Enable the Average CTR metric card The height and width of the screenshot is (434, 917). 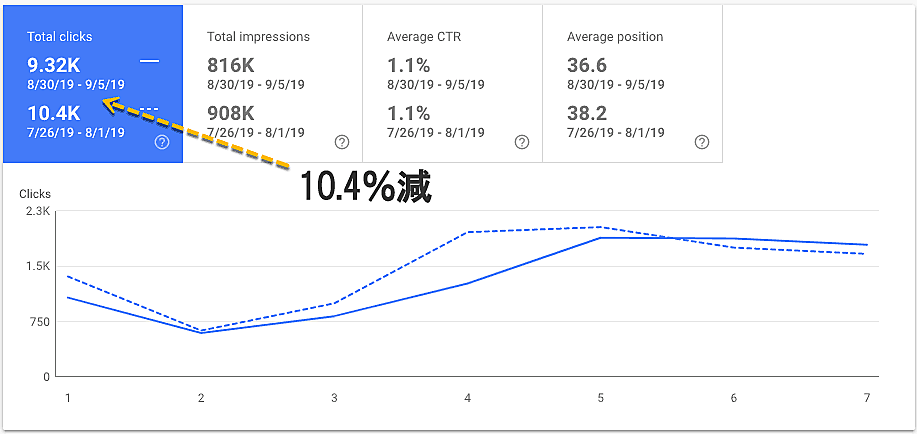(452, 36)
